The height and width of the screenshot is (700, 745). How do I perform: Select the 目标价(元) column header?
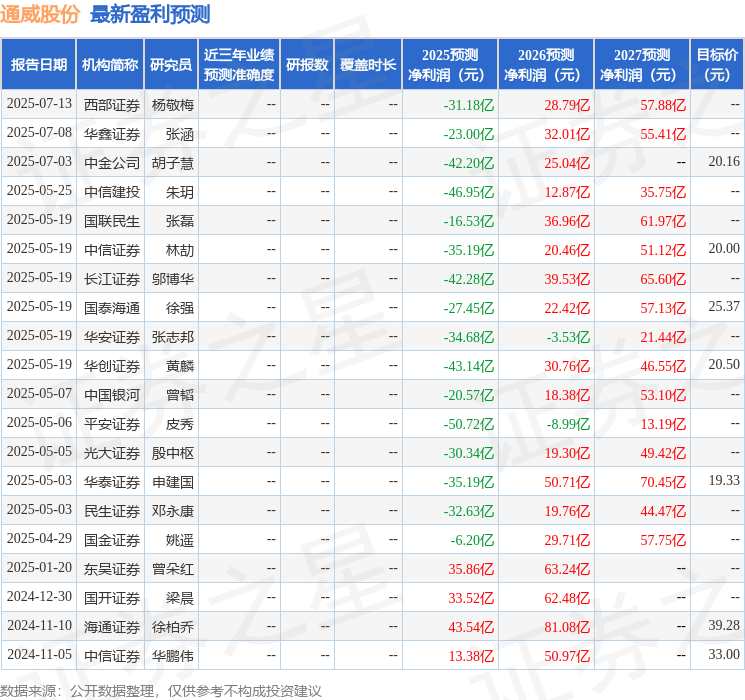click(x=717, y=65)
